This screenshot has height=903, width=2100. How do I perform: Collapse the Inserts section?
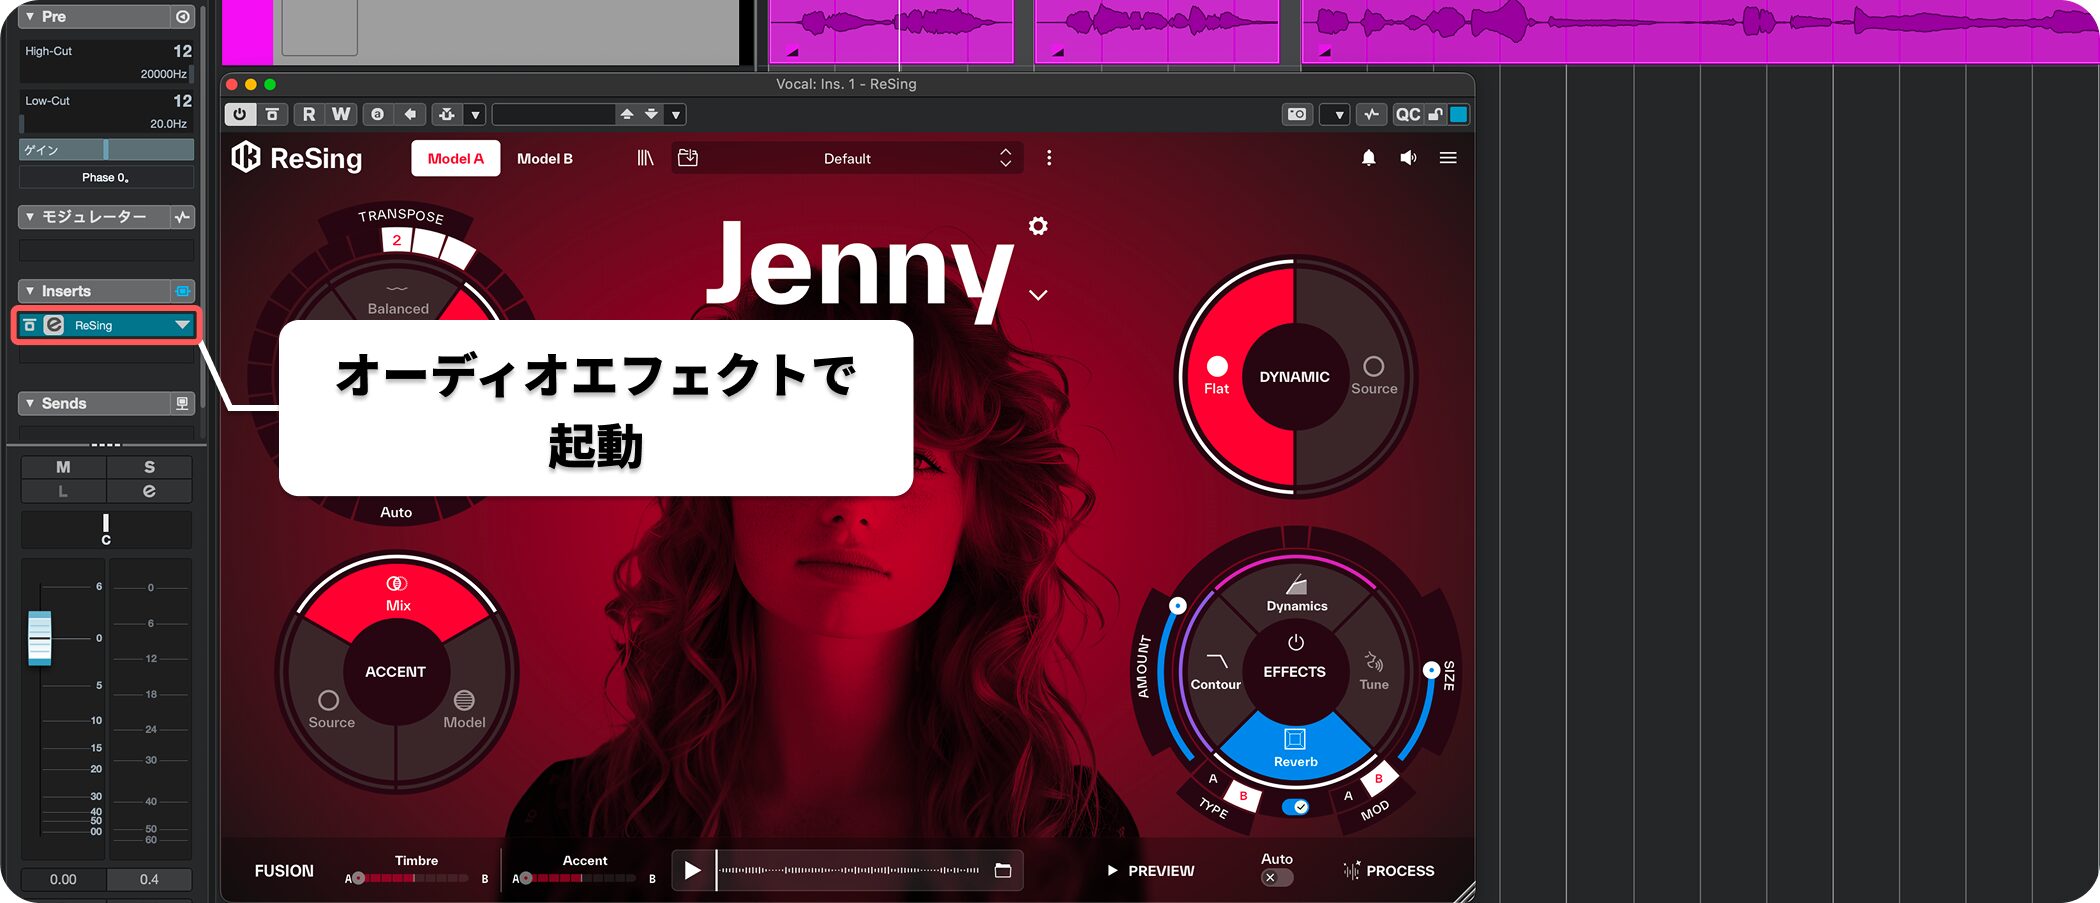click(31, 291)
